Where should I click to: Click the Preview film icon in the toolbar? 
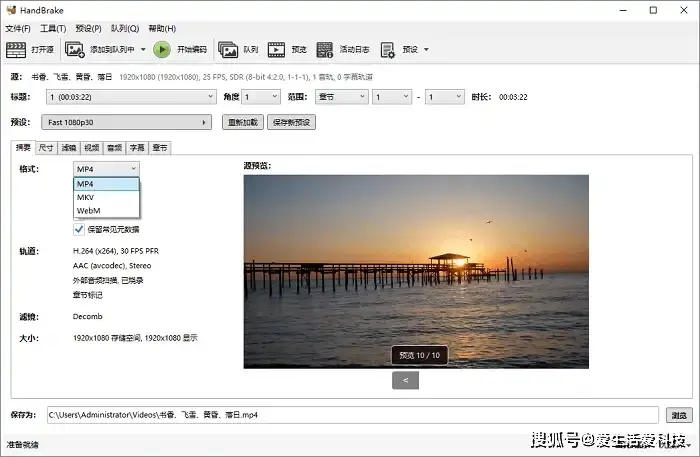point(276,50)
